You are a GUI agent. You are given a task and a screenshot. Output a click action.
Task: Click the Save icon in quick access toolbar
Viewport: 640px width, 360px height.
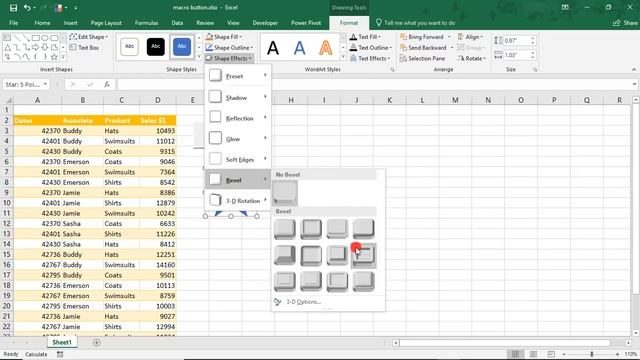(x=13, y=8)
